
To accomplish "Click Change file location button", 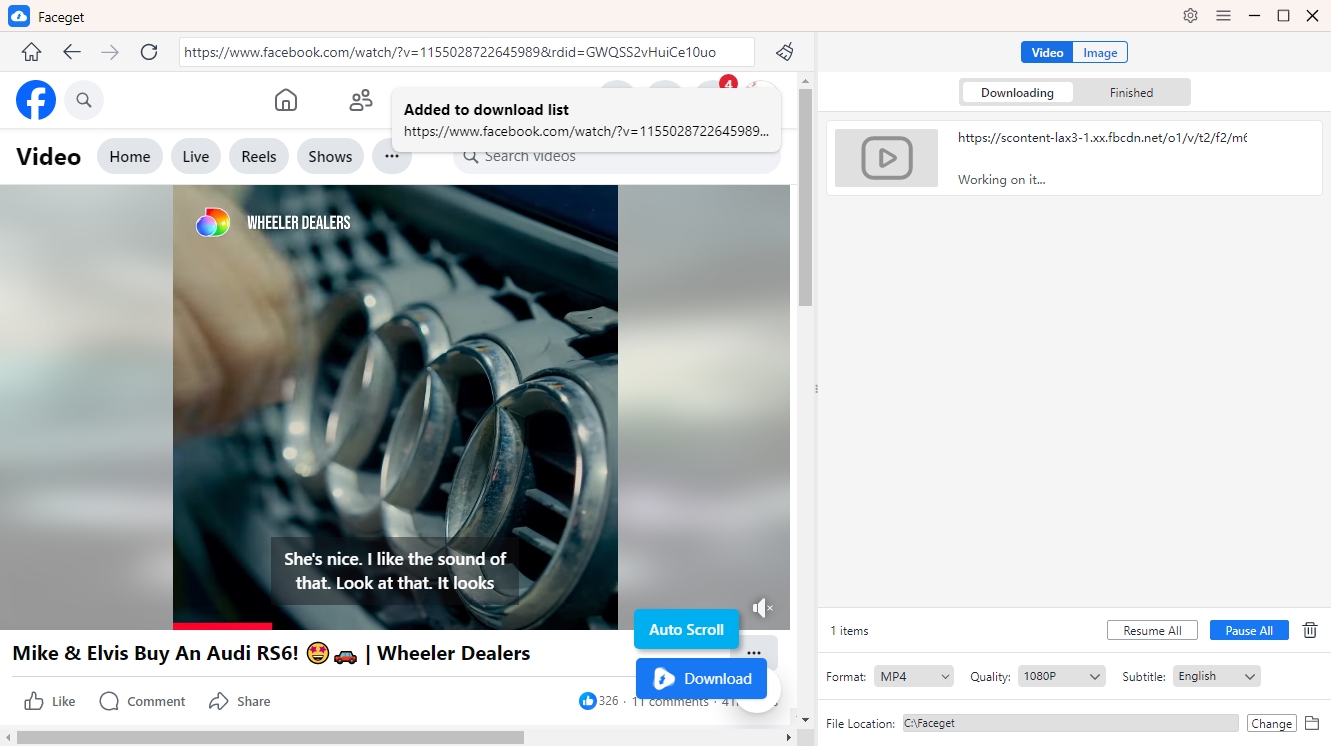I will pyautogui.click(x=1271, y=723).
